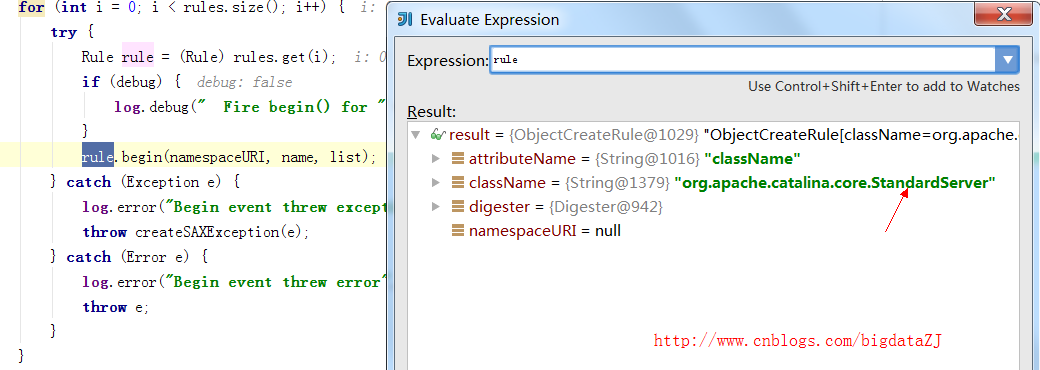The width and height of the screenshot is (1040, 370).
Task: Open the Expression history dropdown arrow
Action: point(1008,60)
